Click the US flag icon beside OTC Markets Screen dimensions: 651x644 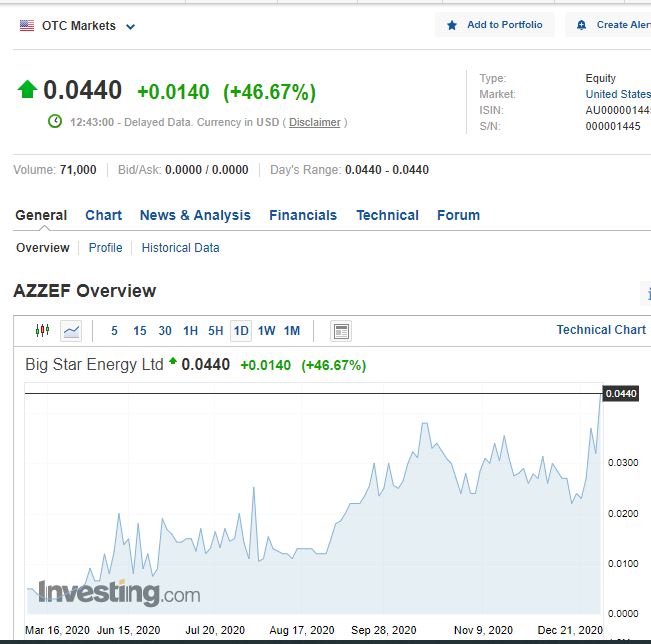(27, 25)
